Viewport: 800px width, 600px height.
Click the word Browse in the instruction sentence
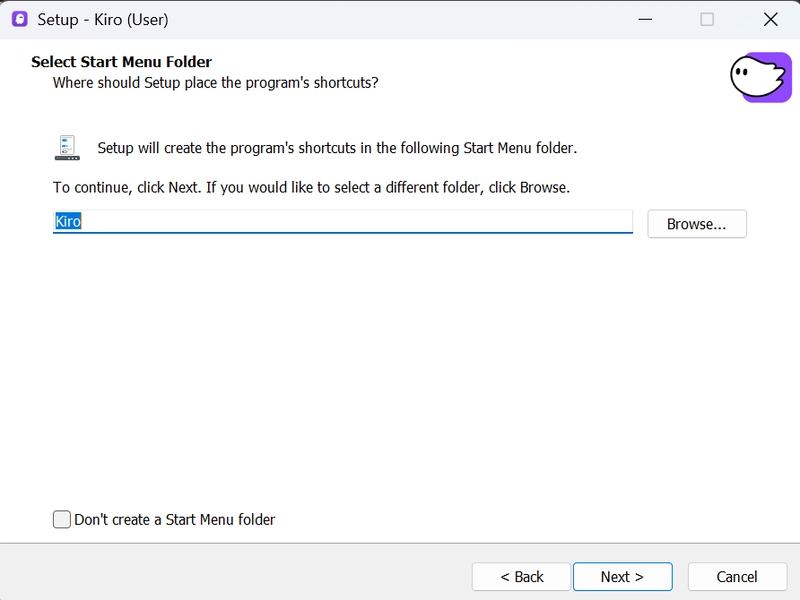tap(543, 187)
